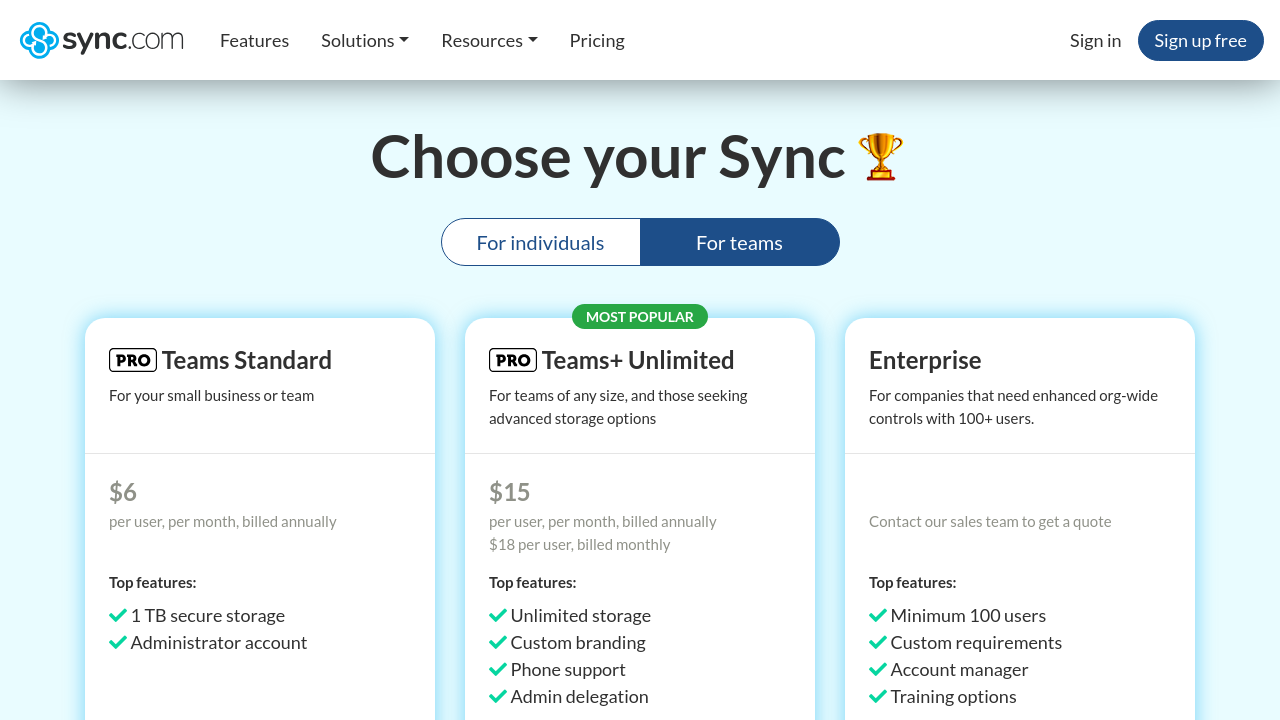Click the Sign in link

coord(1095,40)
